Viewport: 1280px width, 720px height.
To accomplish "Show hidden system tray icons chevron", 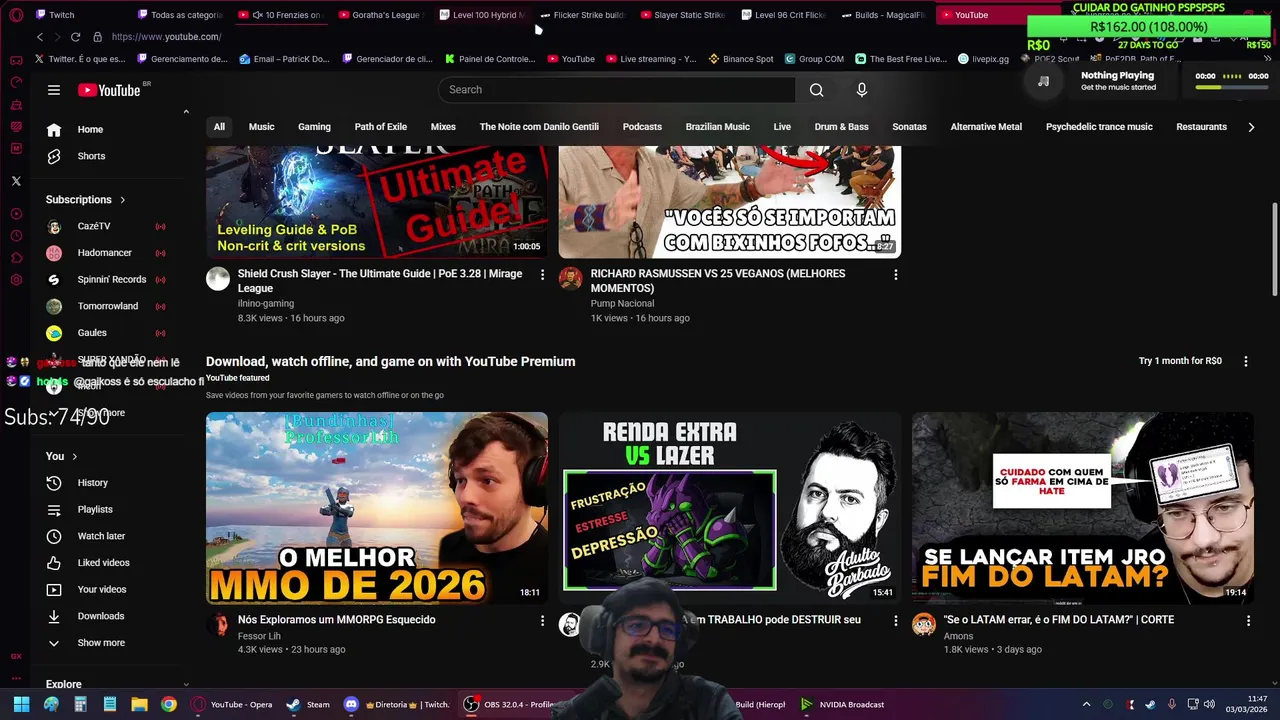I will click(x=1086, y=704).
